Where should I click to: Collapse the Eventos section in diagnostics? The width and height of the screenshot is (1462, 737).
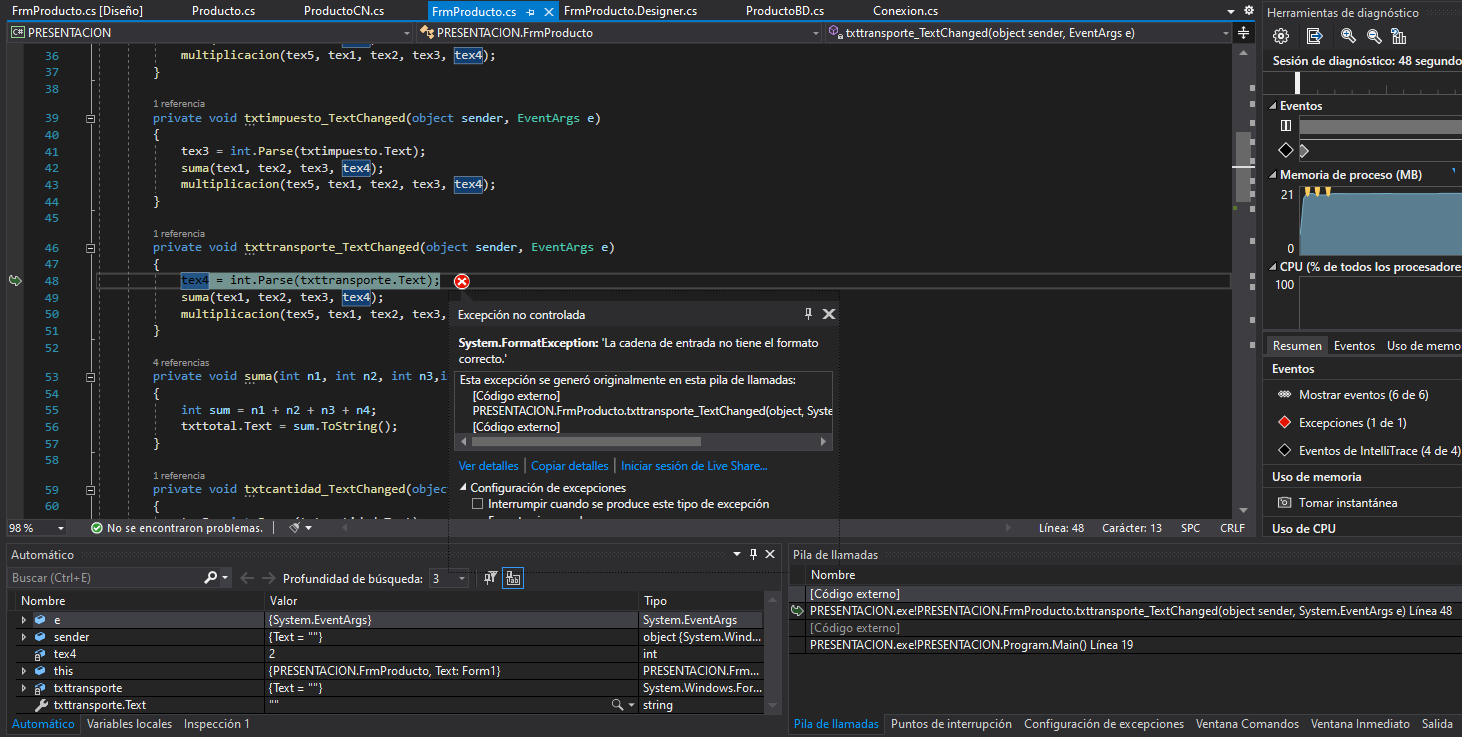1273,106
